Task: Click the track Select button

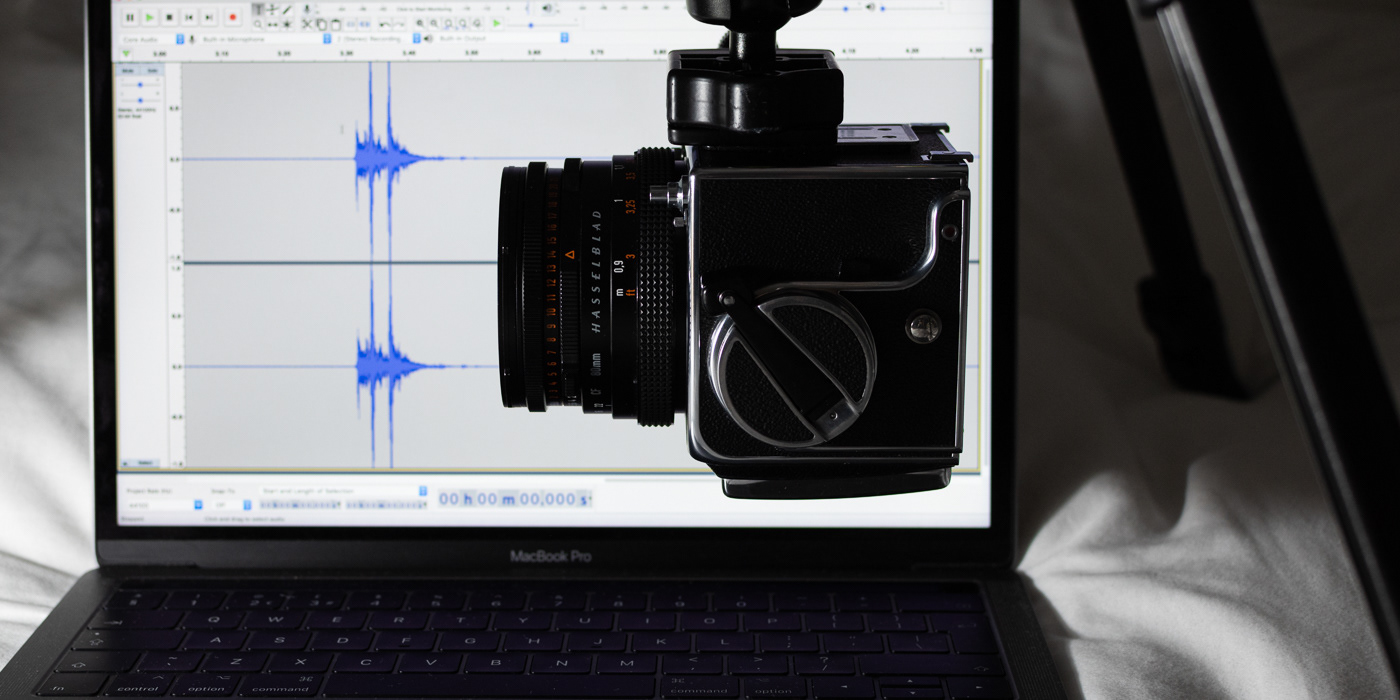Action: [143, 463]
